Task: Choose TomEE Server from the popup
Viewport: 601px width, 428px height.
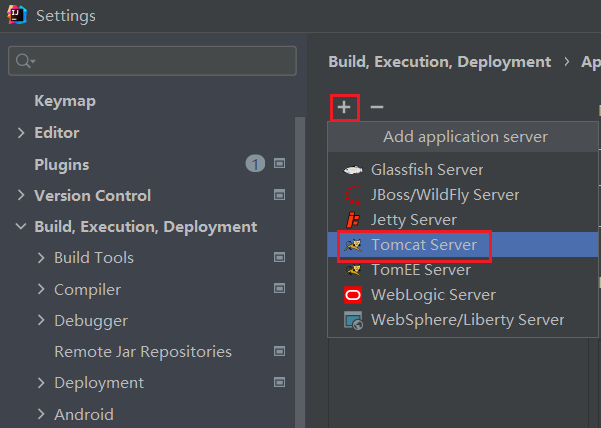Action: [463, 270]
